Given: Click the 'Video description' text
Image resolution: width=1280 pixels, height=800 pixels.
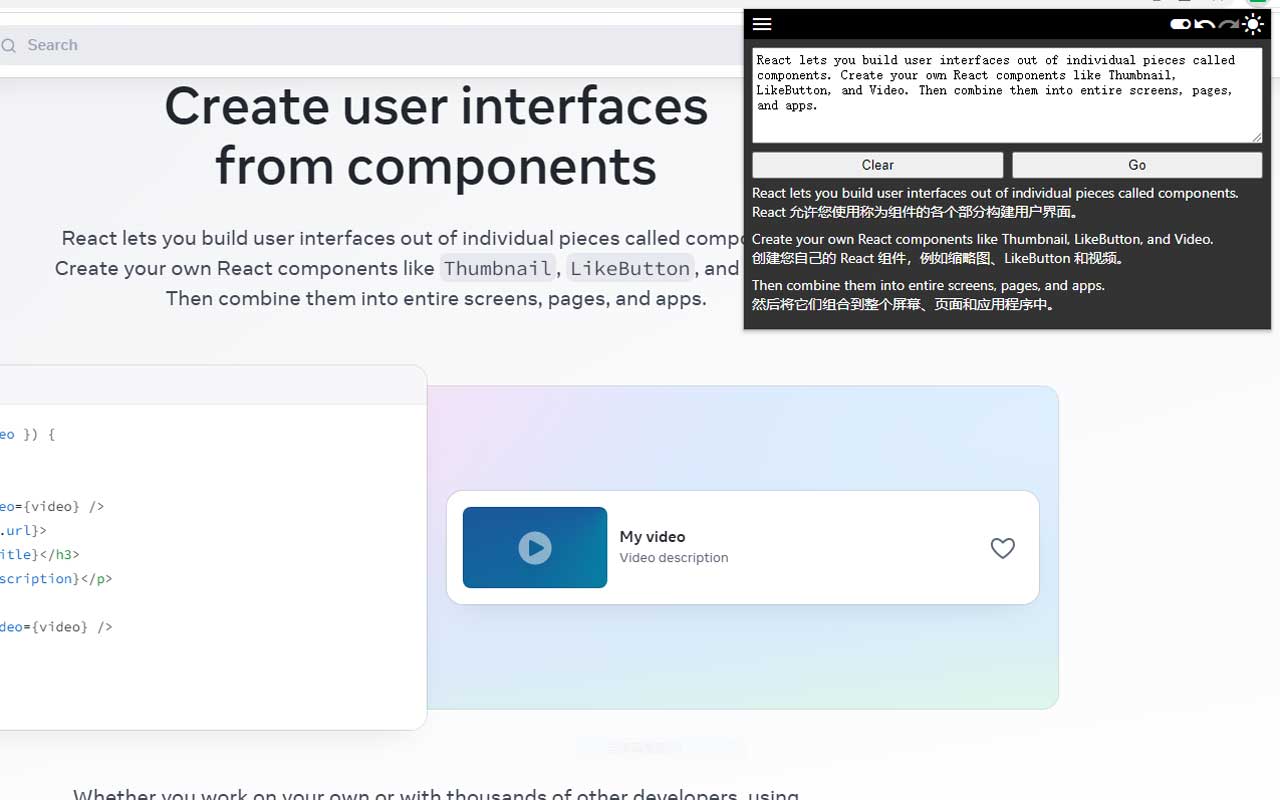Looking at the screenshot, I should coord(674,558).
